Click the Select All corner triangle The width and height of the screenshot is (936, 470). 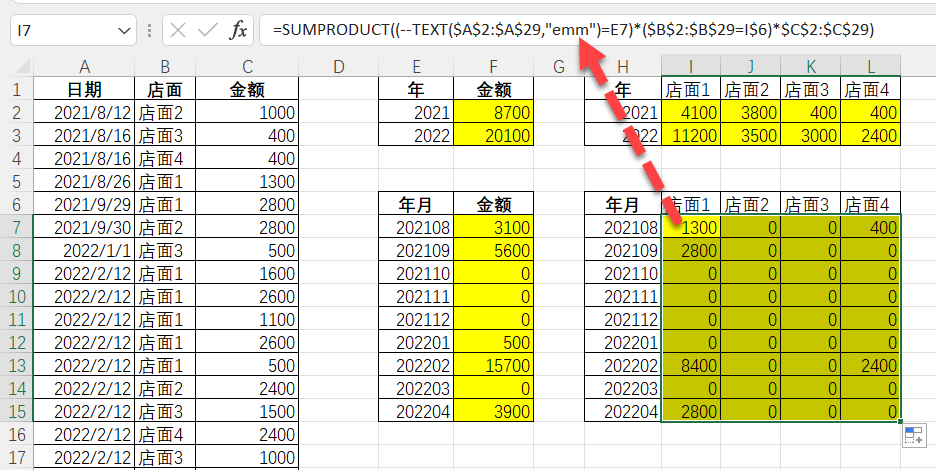tap(22, 66)
